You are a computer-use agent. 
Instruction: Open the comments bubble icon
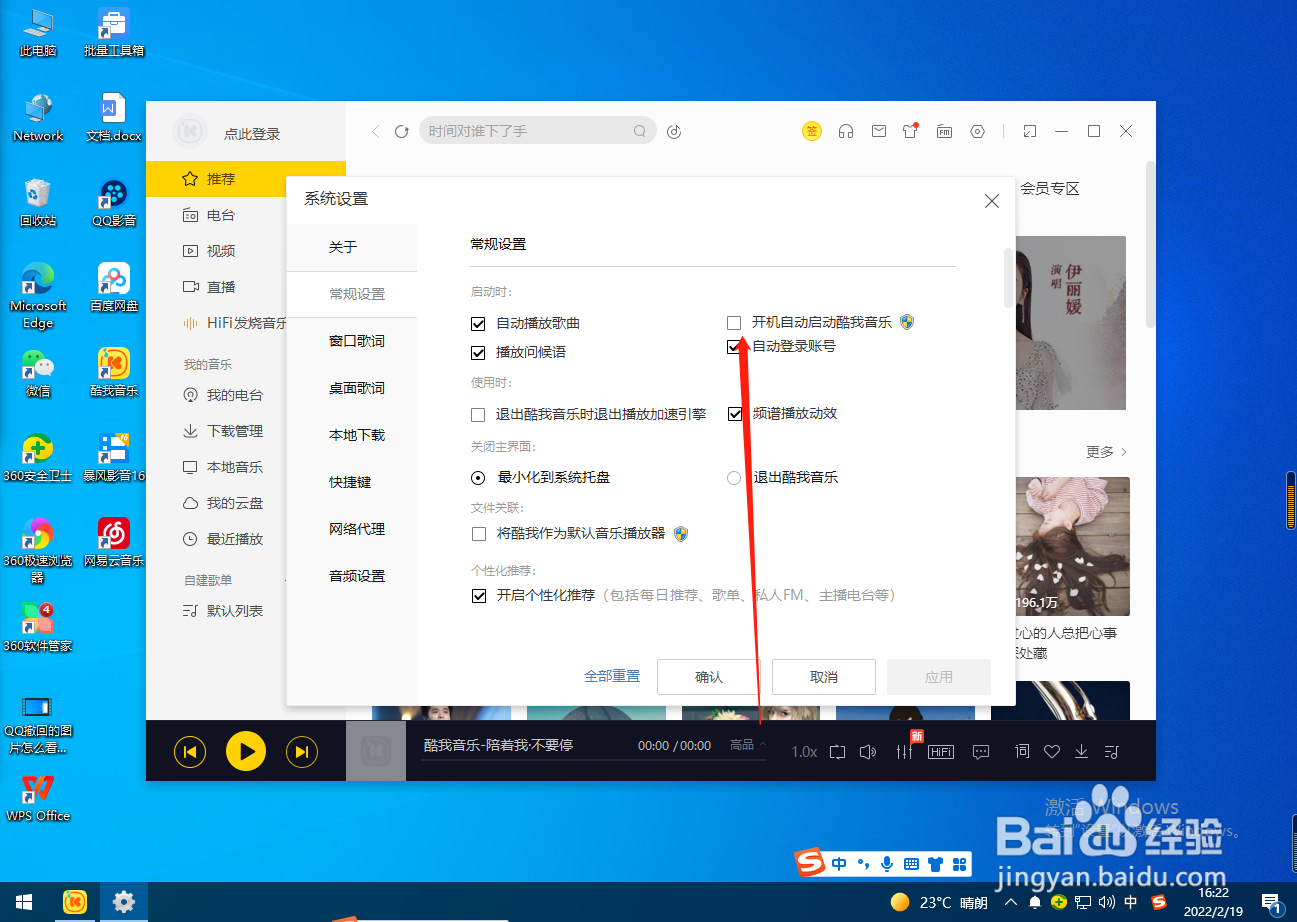click(981, 751)
